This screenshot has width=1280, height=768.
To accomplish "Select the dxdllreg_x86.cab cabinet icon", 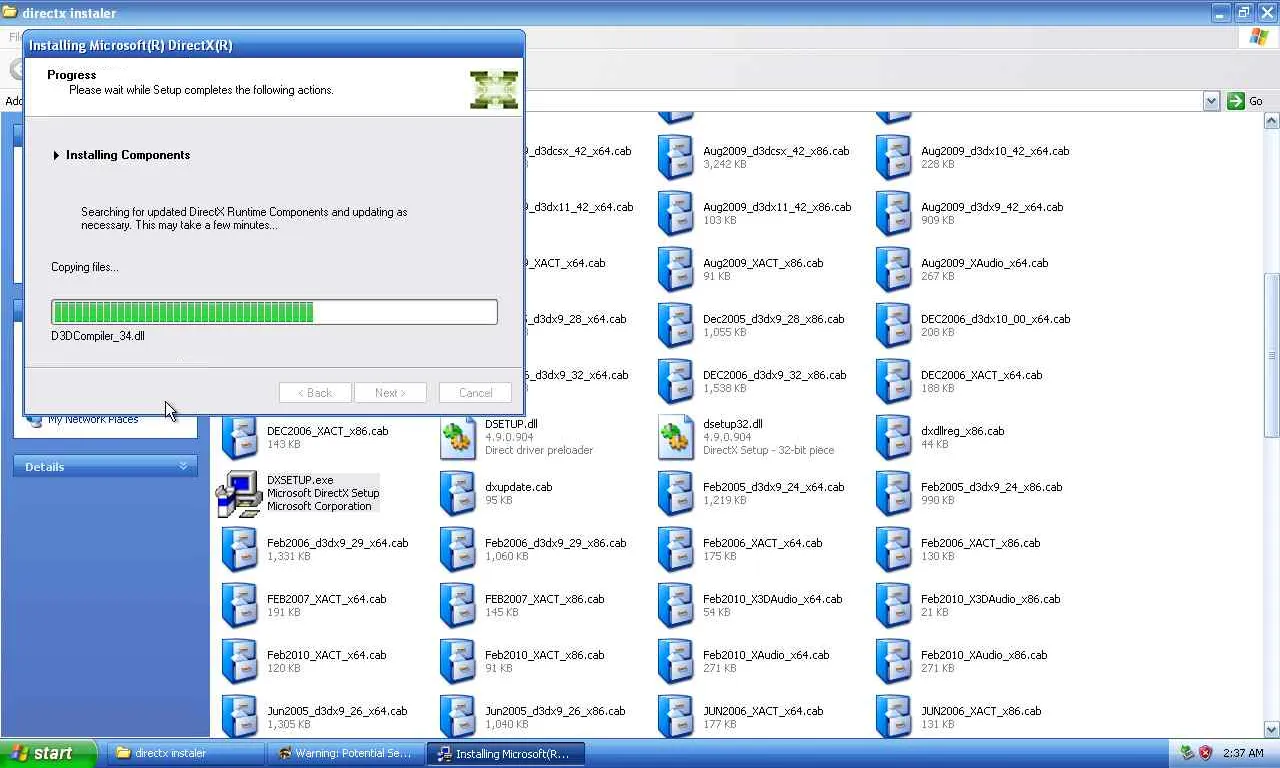I will pos(894,437).
